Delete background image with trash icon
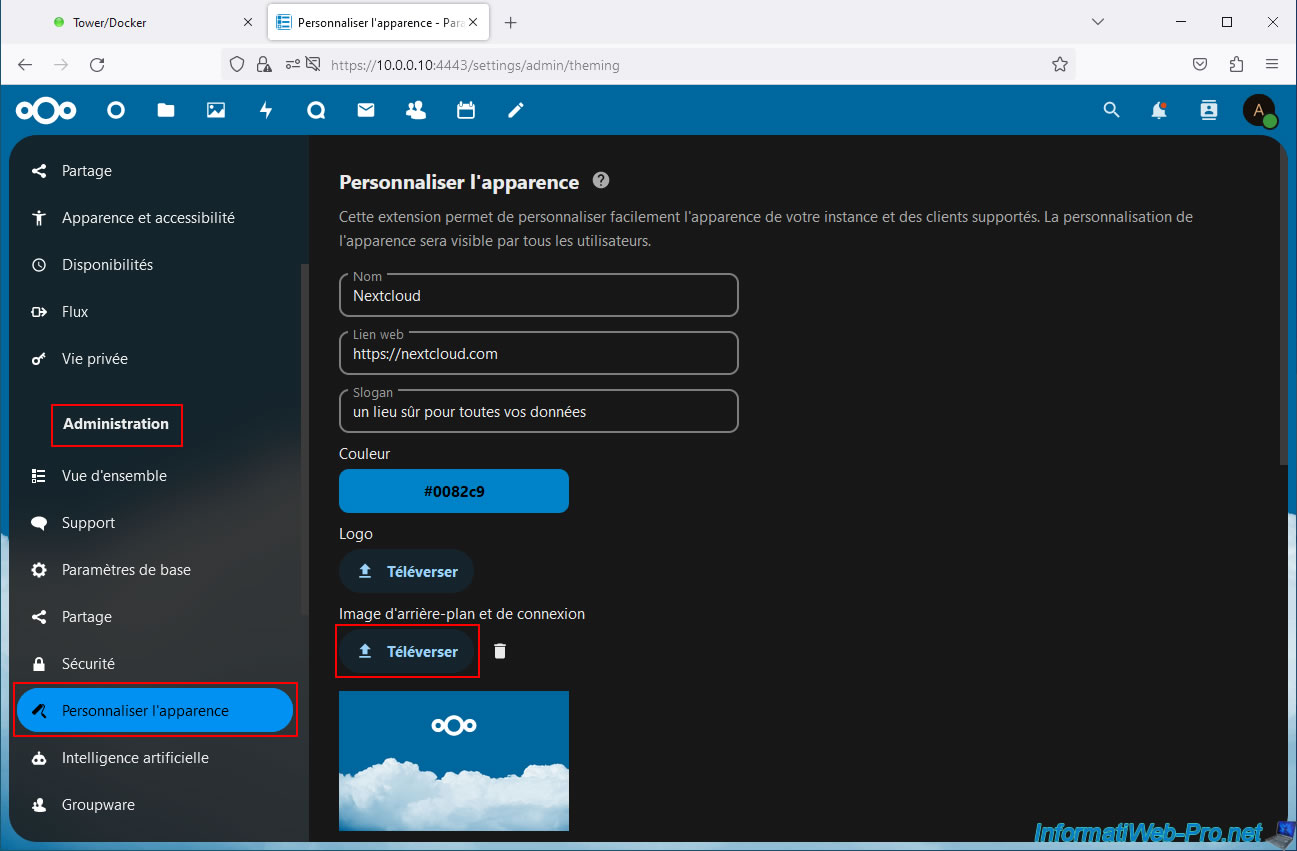Viewport: 1297px width, 851px height. tap(500, 651)
